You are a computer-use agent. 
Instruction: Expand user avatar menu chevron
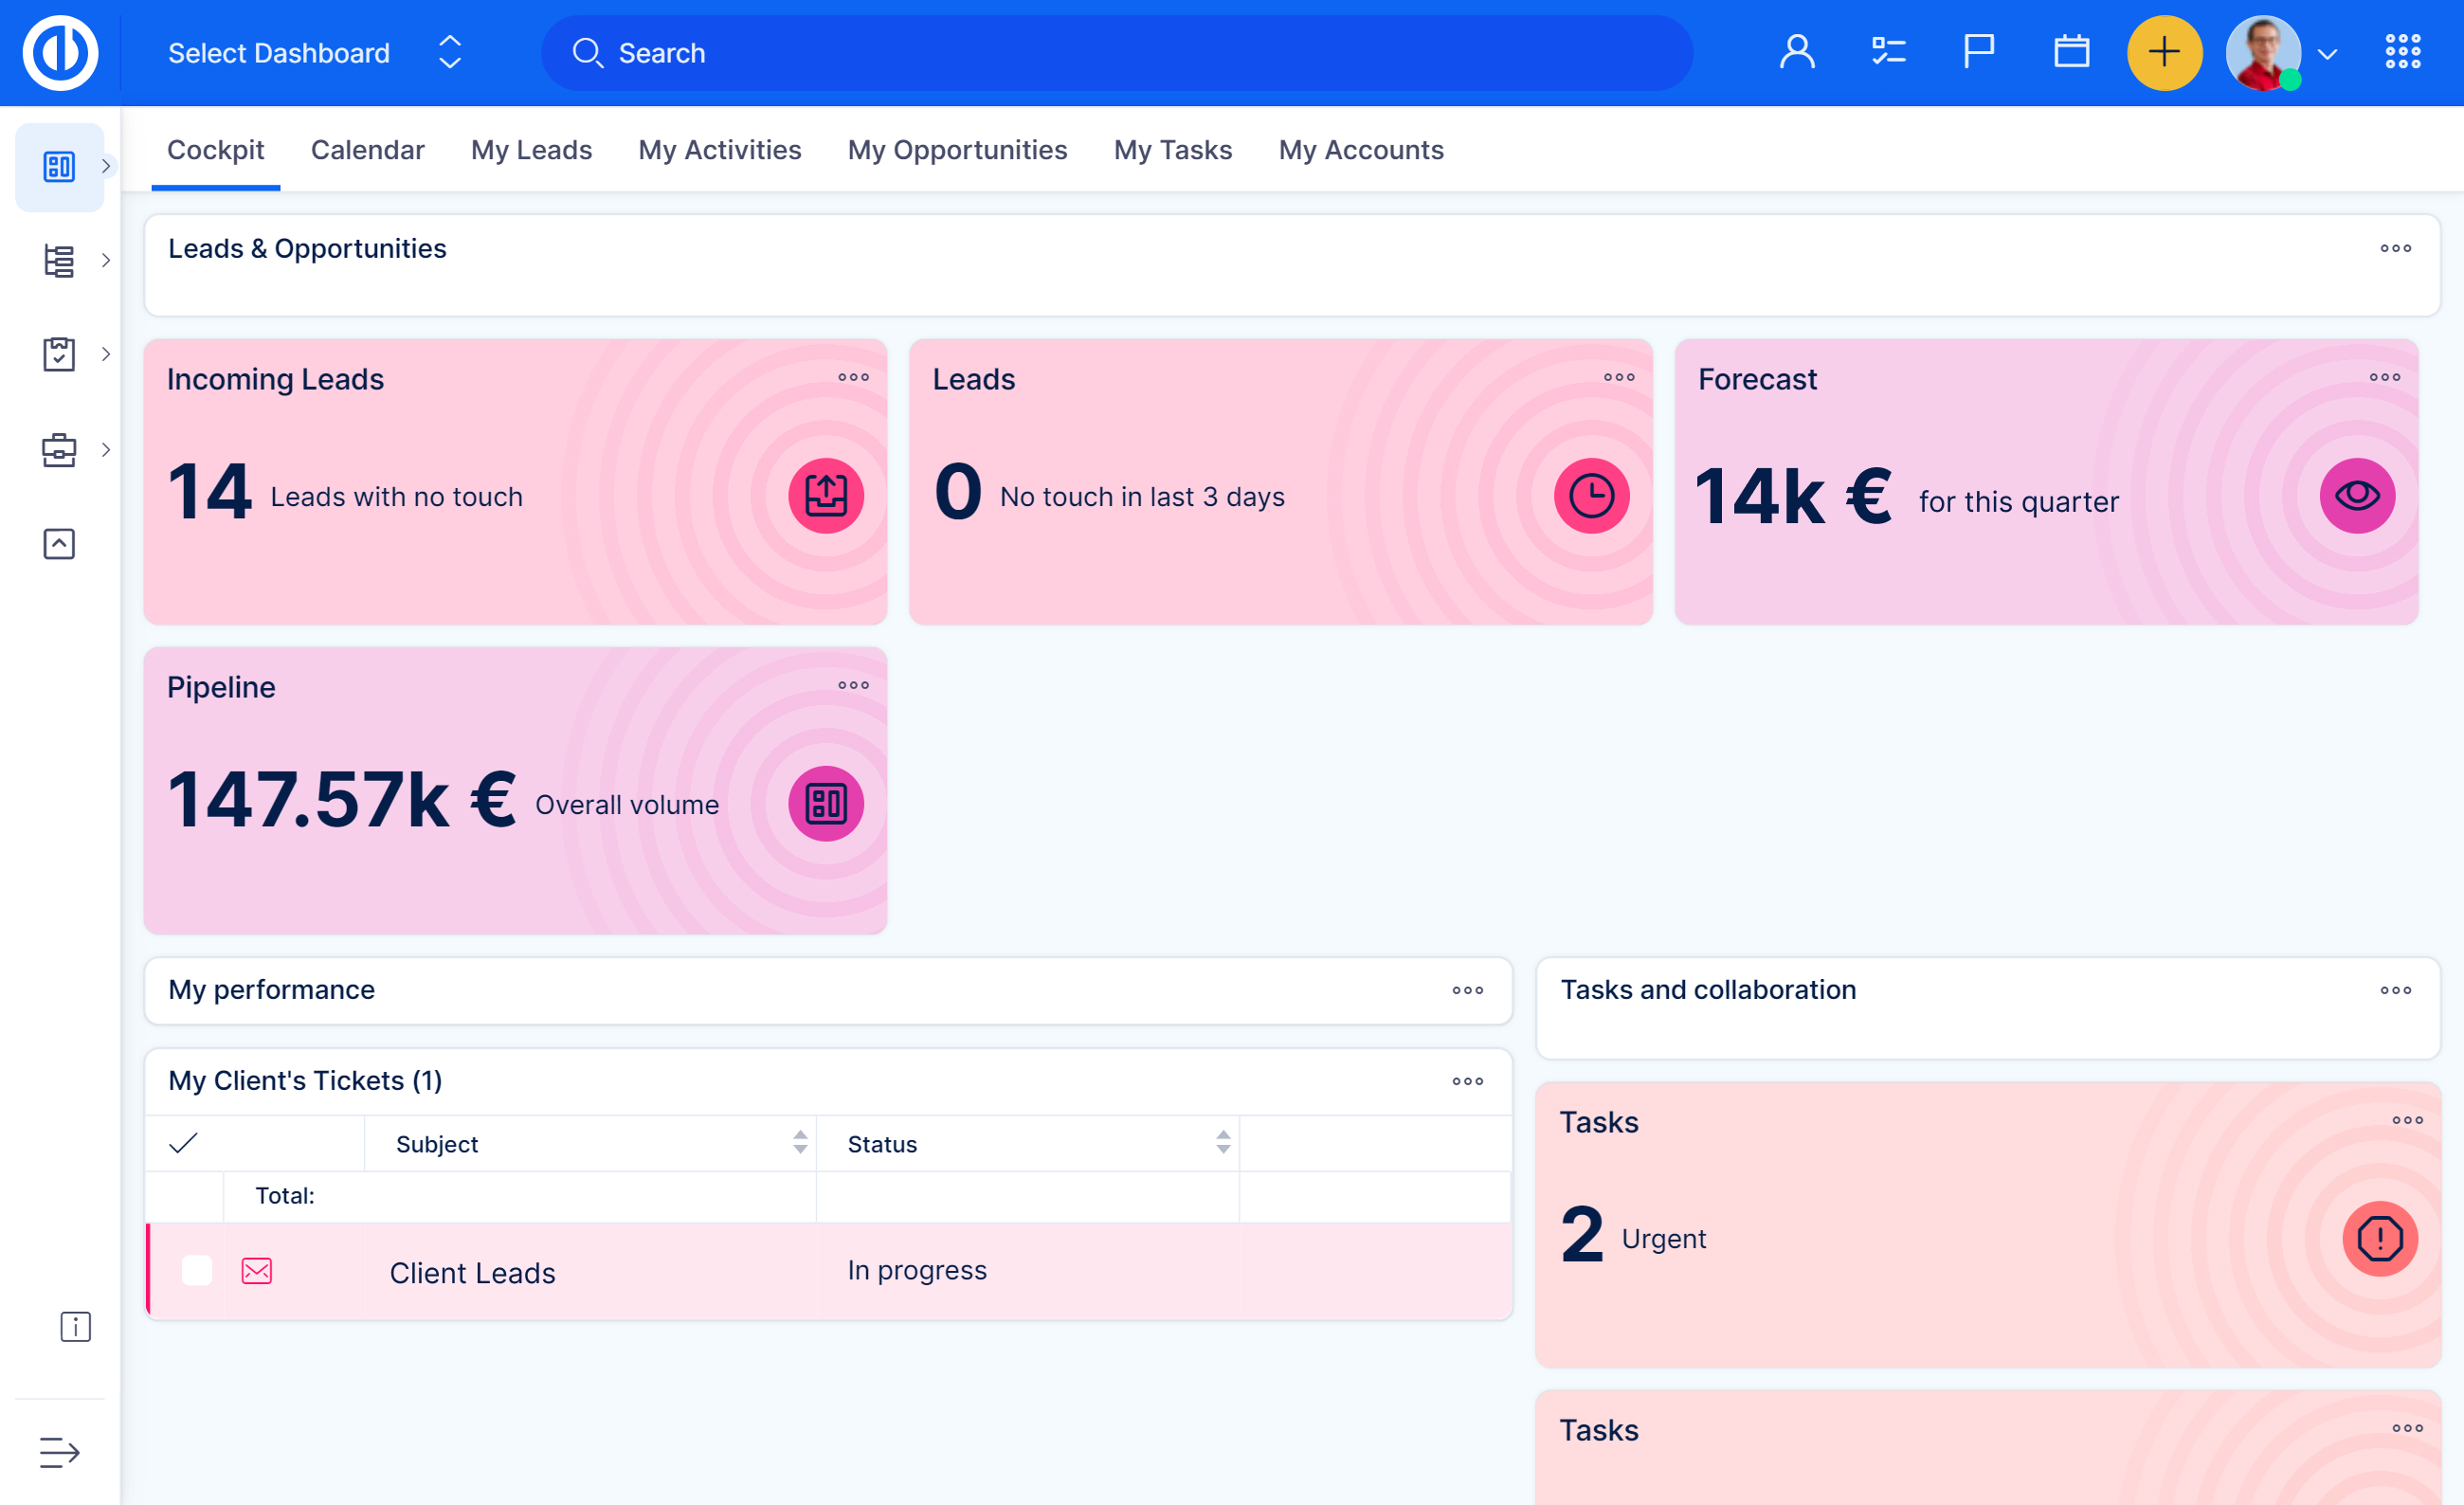click(2327, 55)
